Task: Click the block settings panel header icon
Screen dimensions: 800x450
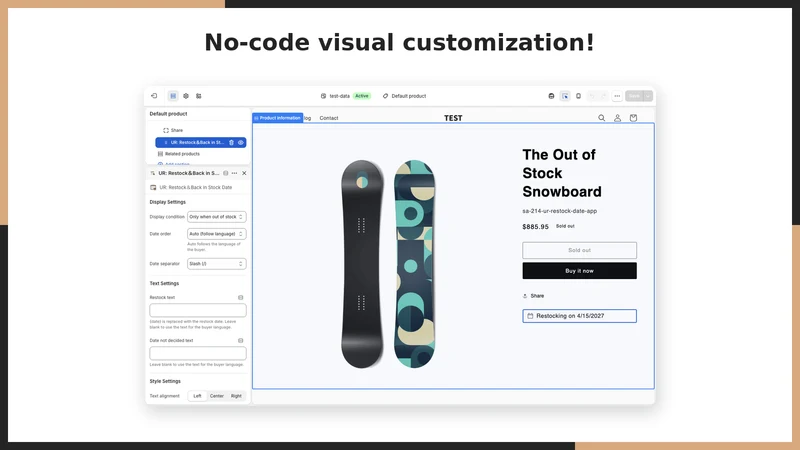Action: click(x=153, y=173)
